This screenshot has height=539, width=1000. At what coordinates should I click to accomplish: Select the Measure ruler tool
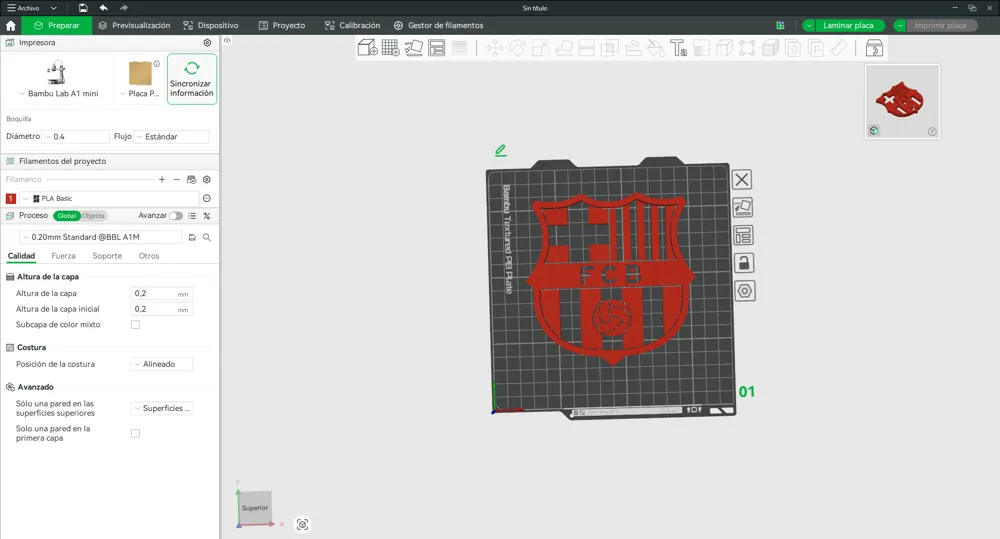(x=839, y=48)
